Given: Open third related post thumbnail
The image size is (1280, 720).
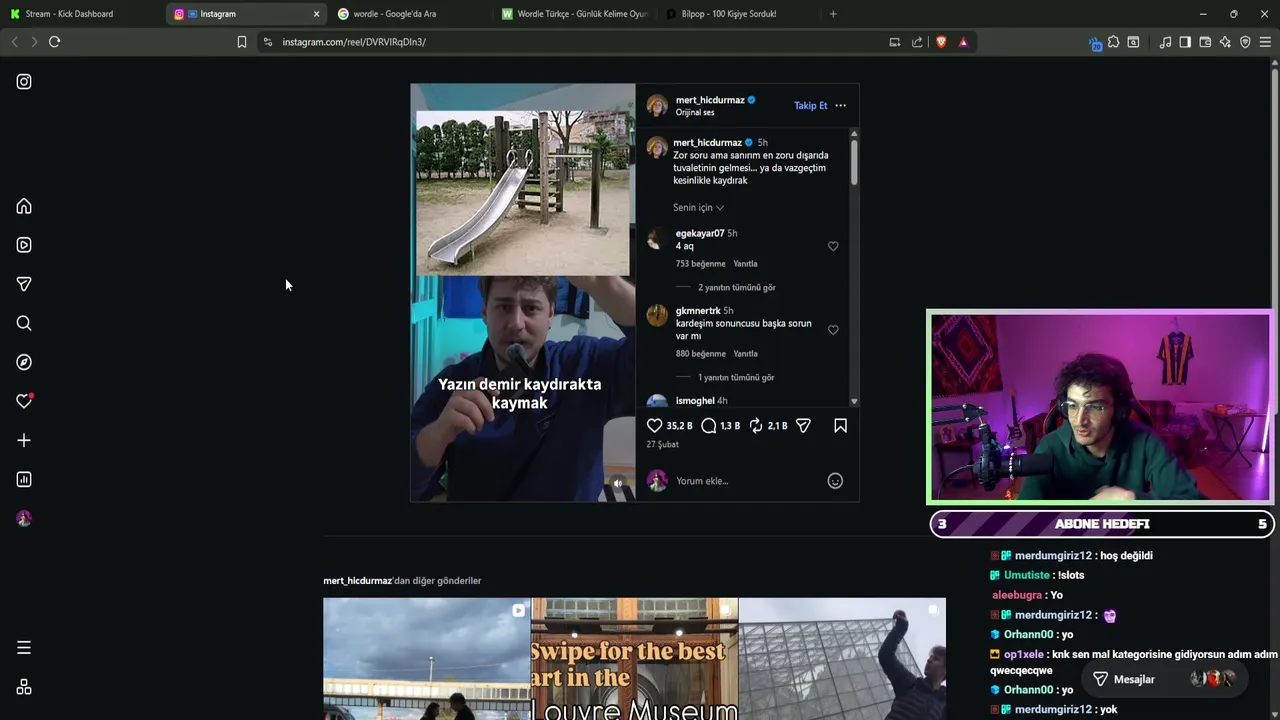Looking at the screenshot, I should pyautogui.click(x=842, y=659).
